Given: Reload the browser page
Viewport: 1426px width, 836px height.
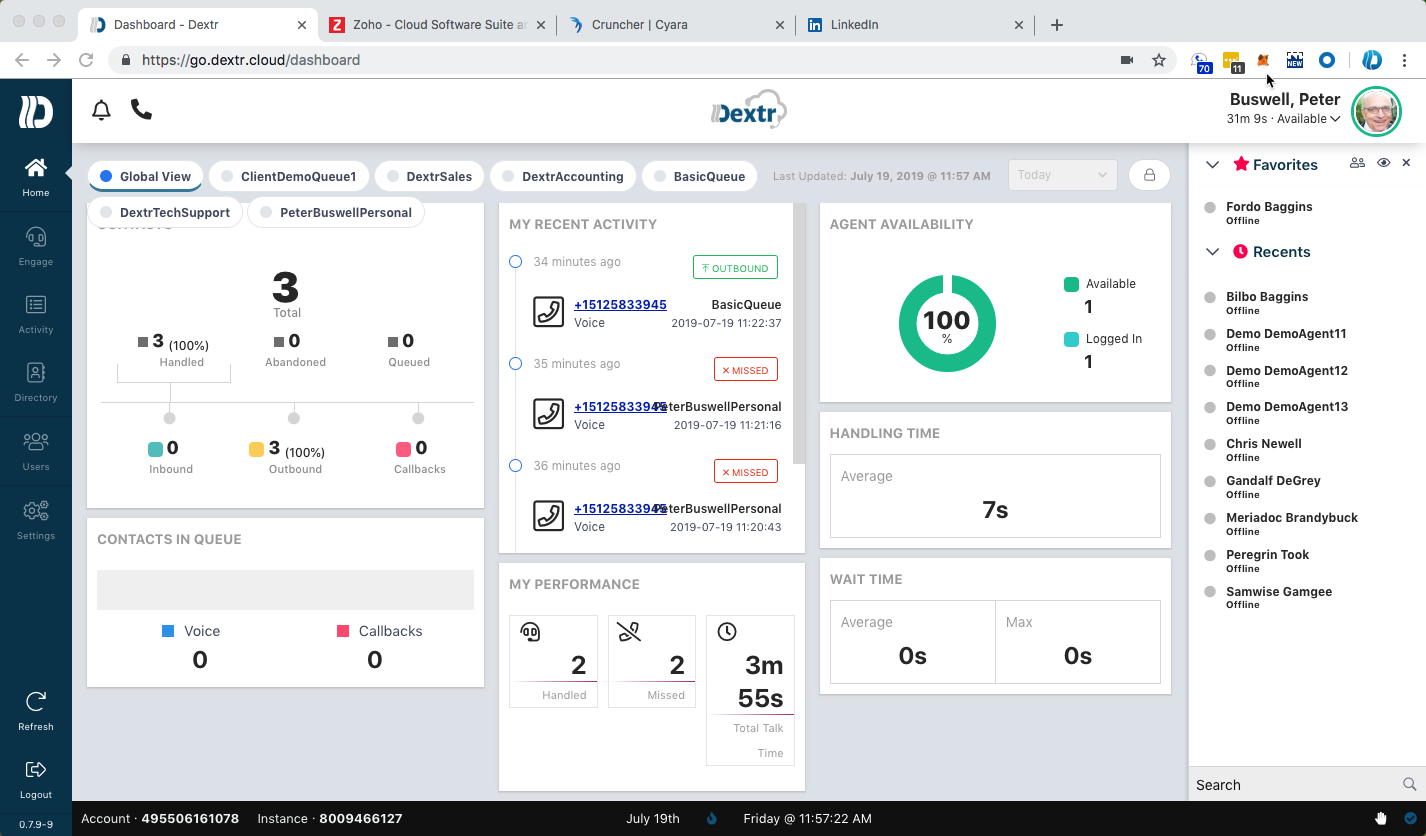Looking at the screenshot, I should (x=86, y=60).
